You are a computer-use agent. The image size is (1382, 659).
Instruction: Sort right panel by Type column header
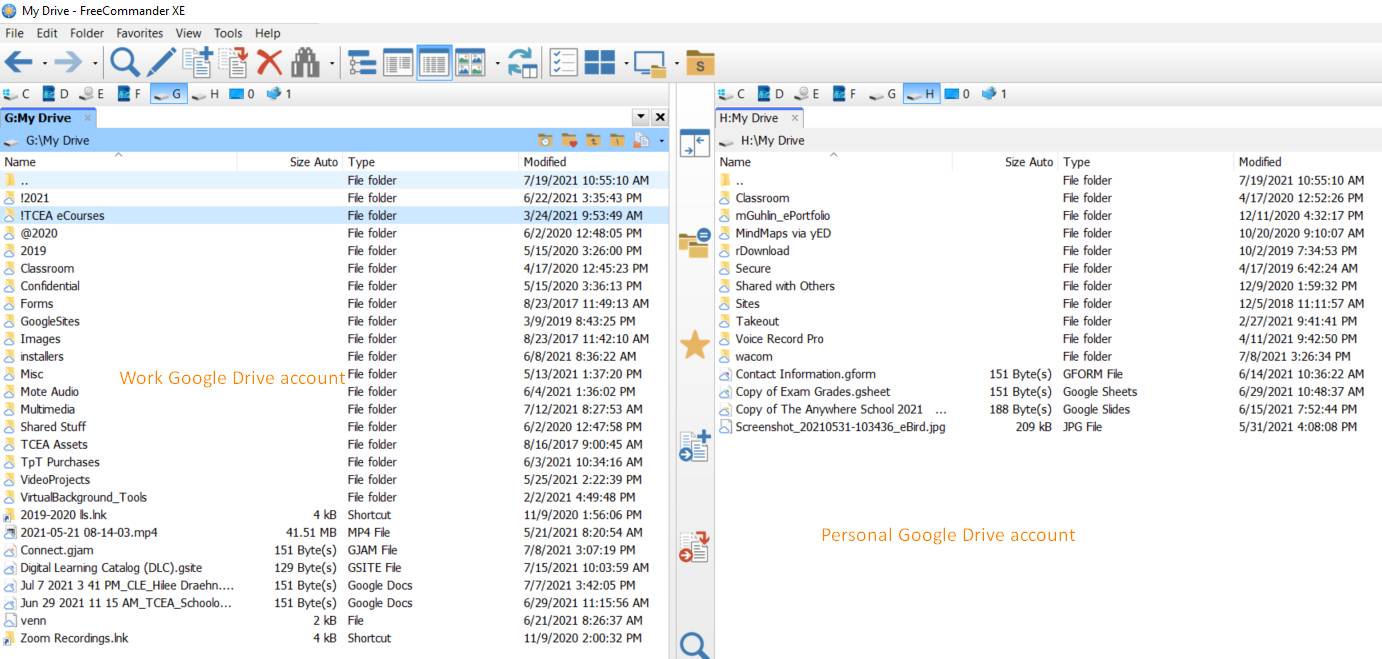1146,161
